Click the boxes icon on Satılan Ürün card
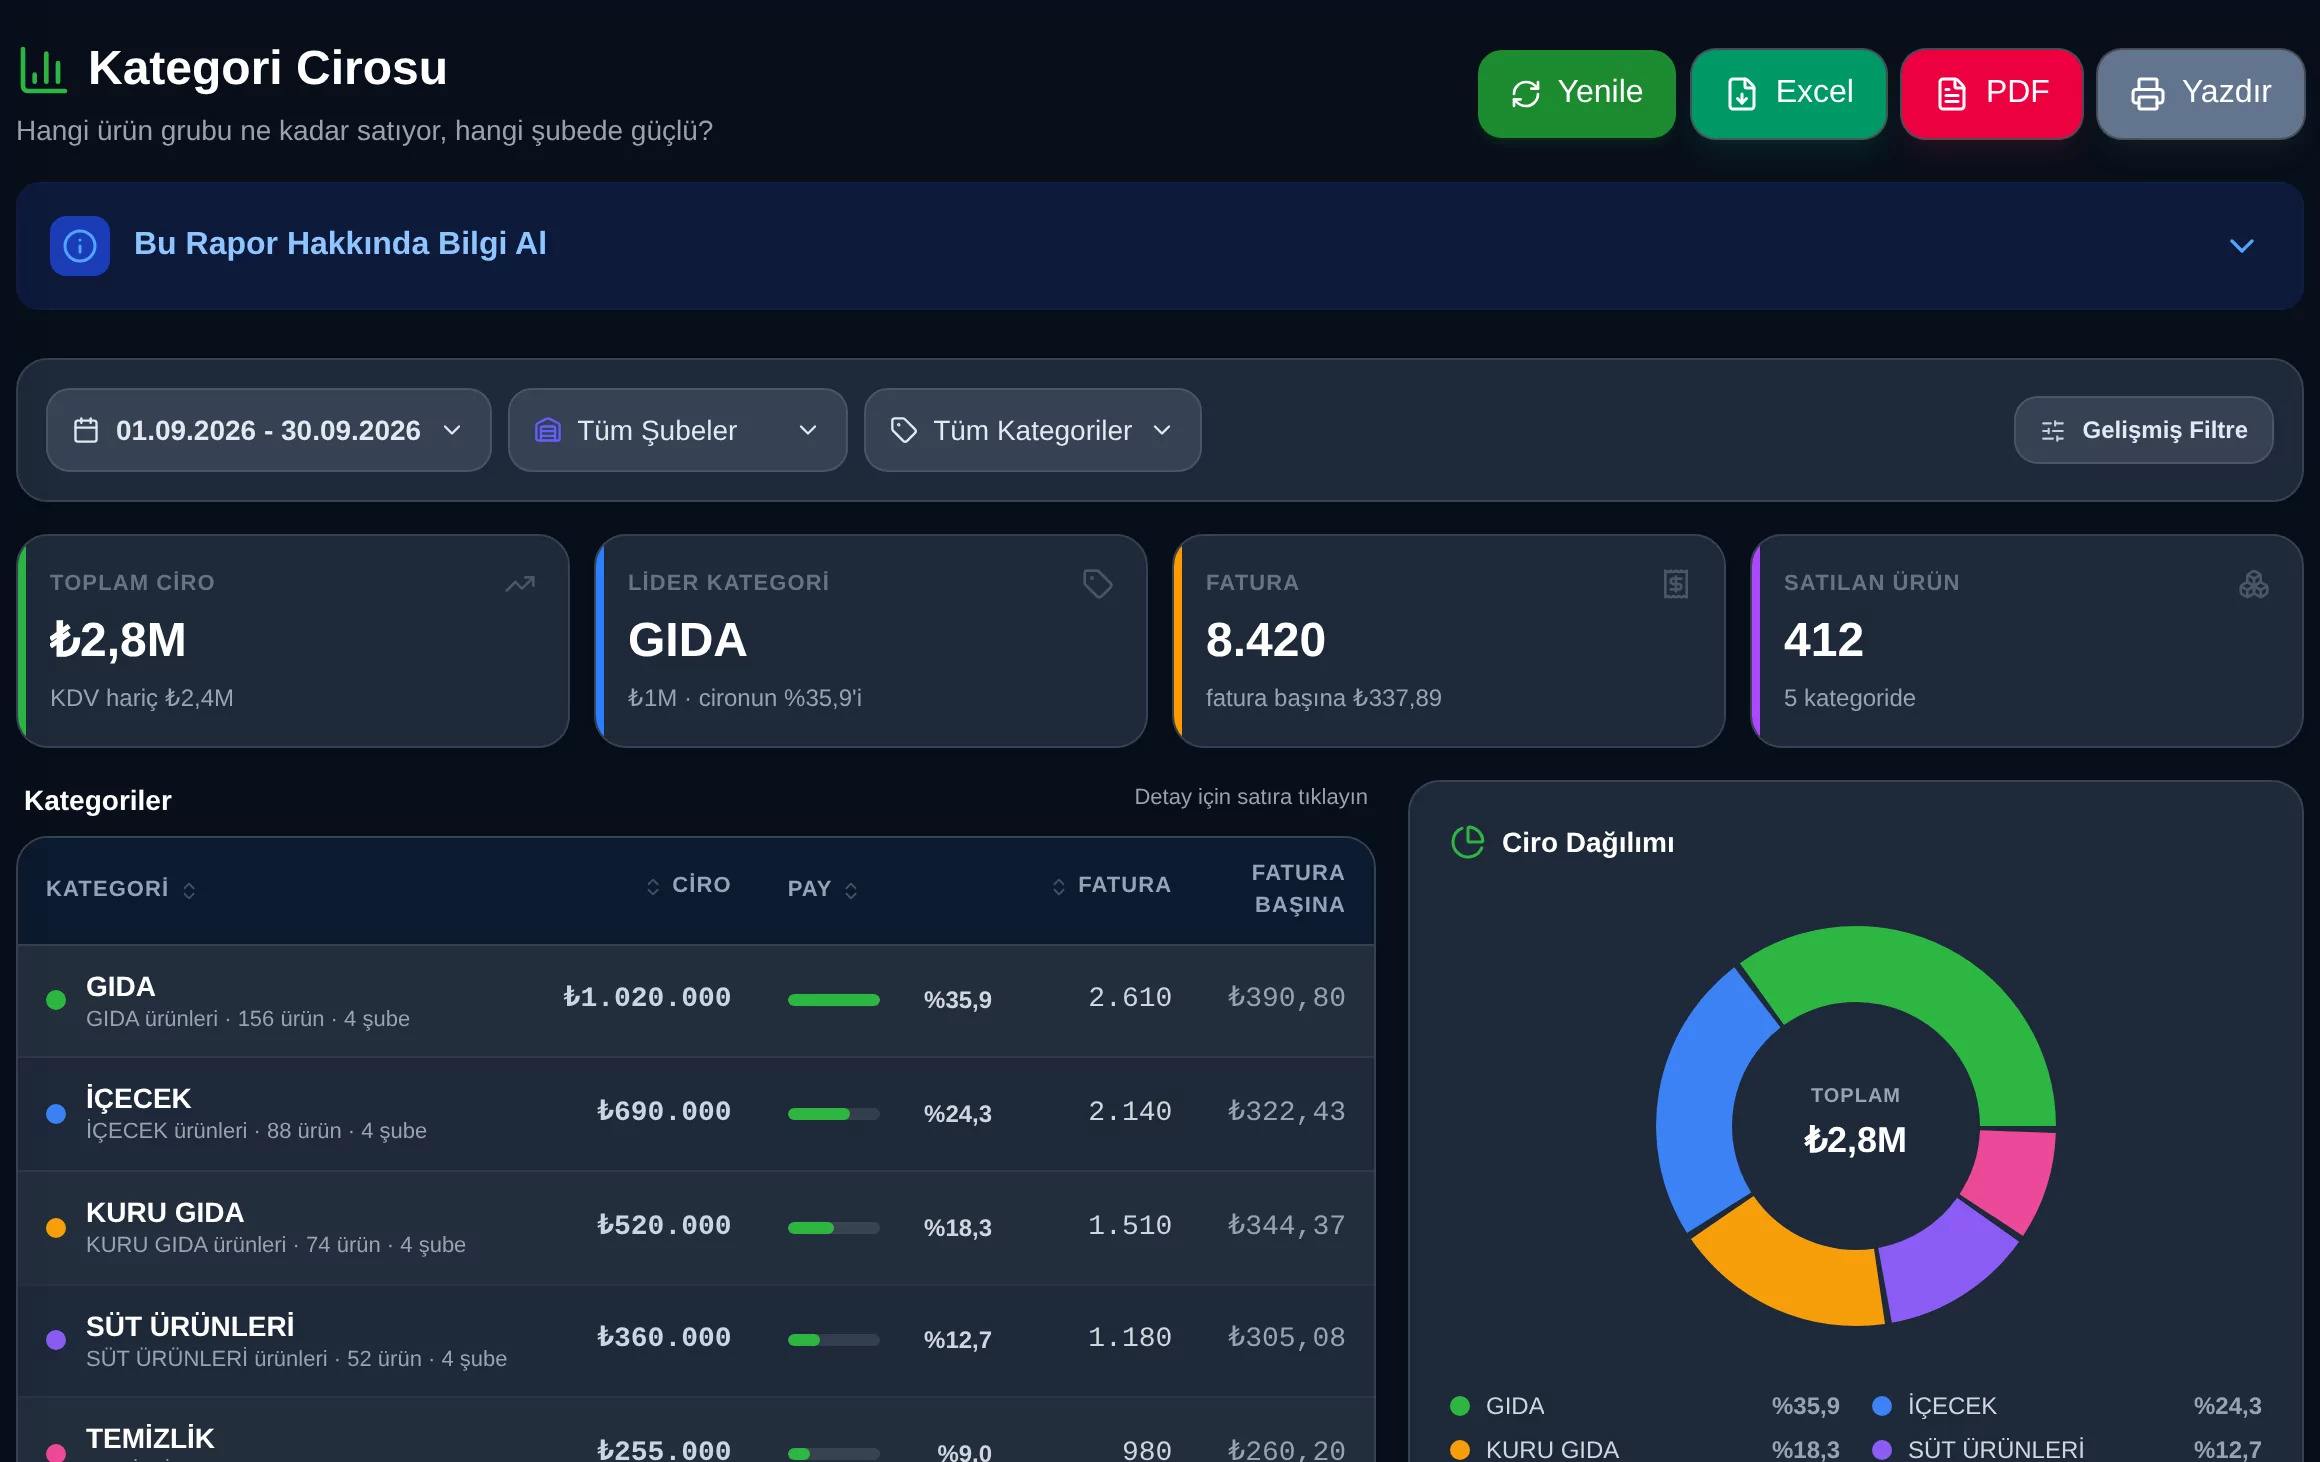2320x1462 pixels. 2254,584
